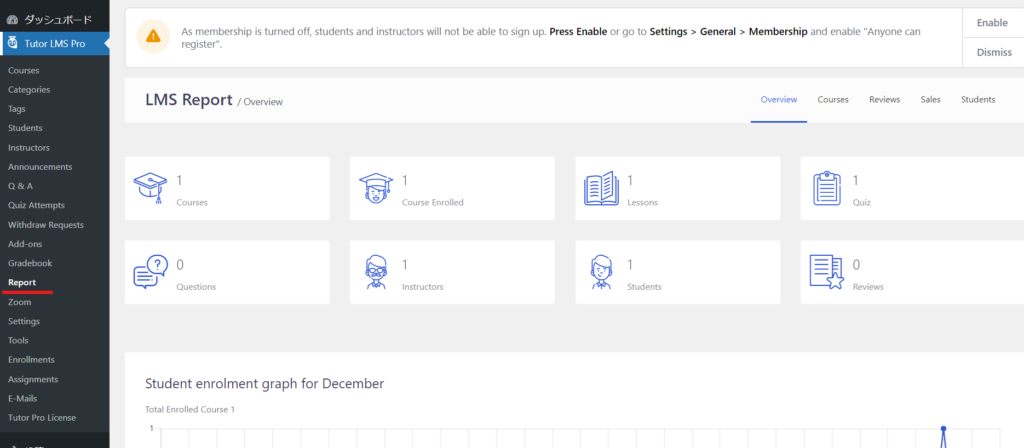This screenshot has width=1024, height=448.
Task: Click the Students avatar icon
Action: (x=601, y=271)
